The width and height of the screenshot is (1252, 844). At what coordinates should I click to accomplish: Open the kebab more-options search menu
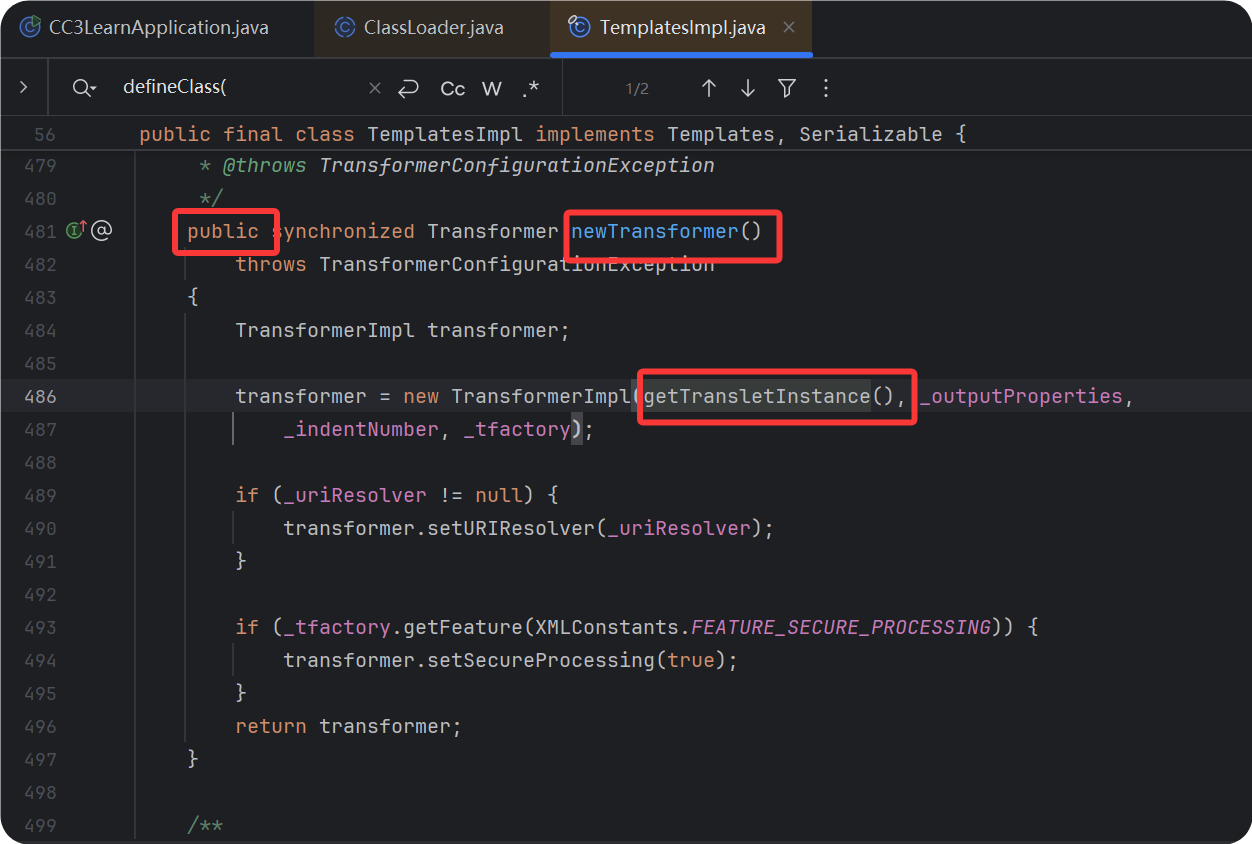826,88
